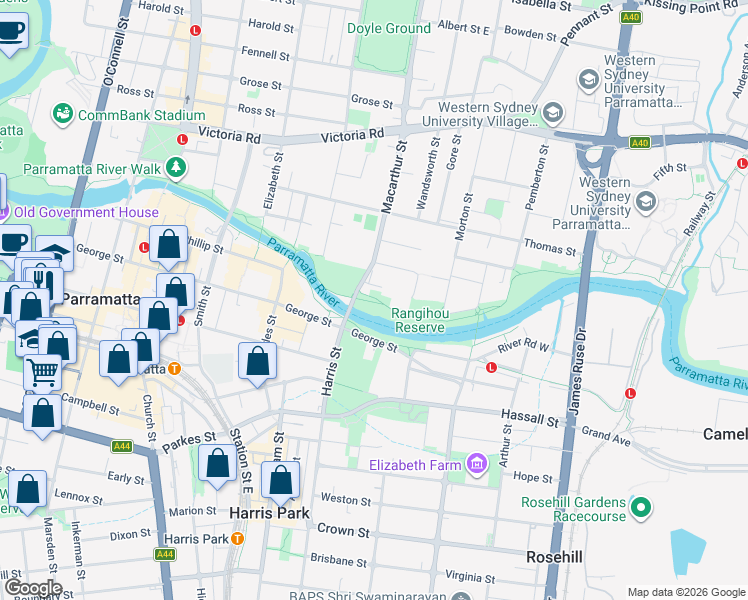Click the light rail stop icon on River Rd W
748x600 pixels.
[491, 367]
